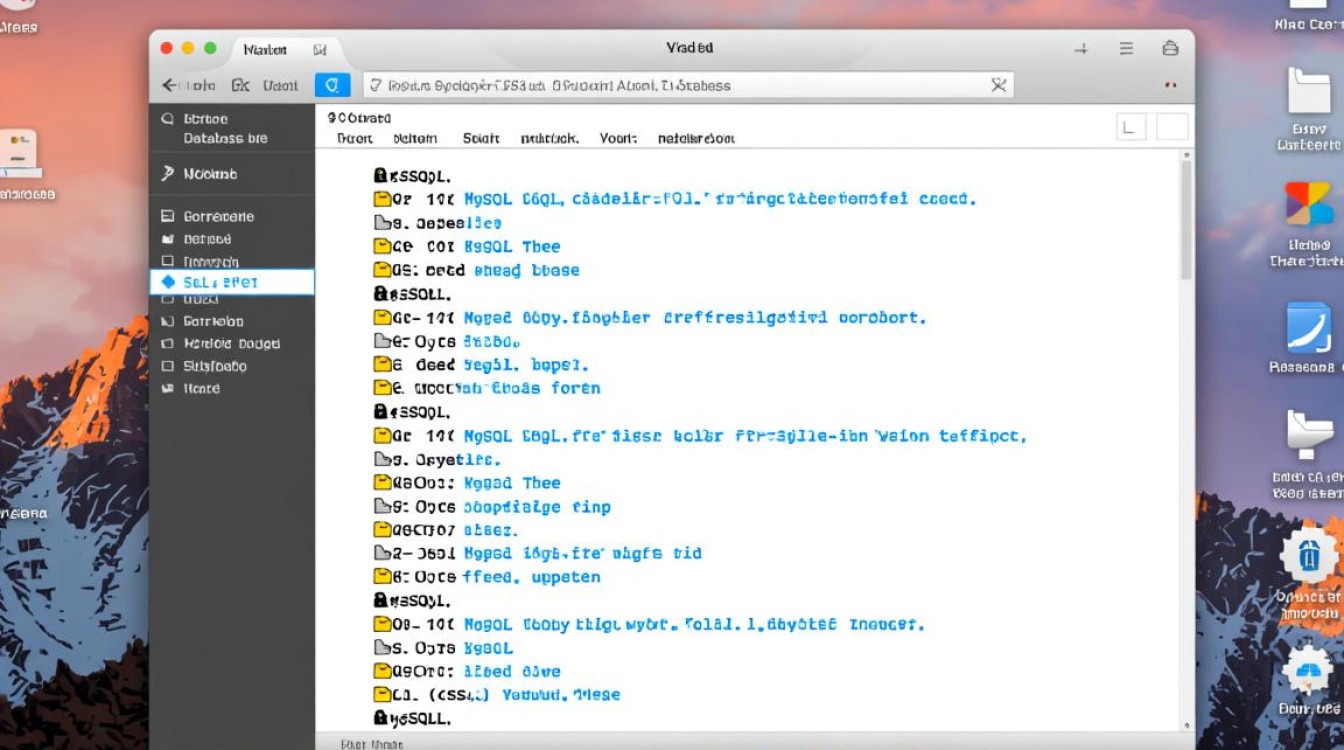
Task: Click the Query menu above the result list
Action: (352, 138)
